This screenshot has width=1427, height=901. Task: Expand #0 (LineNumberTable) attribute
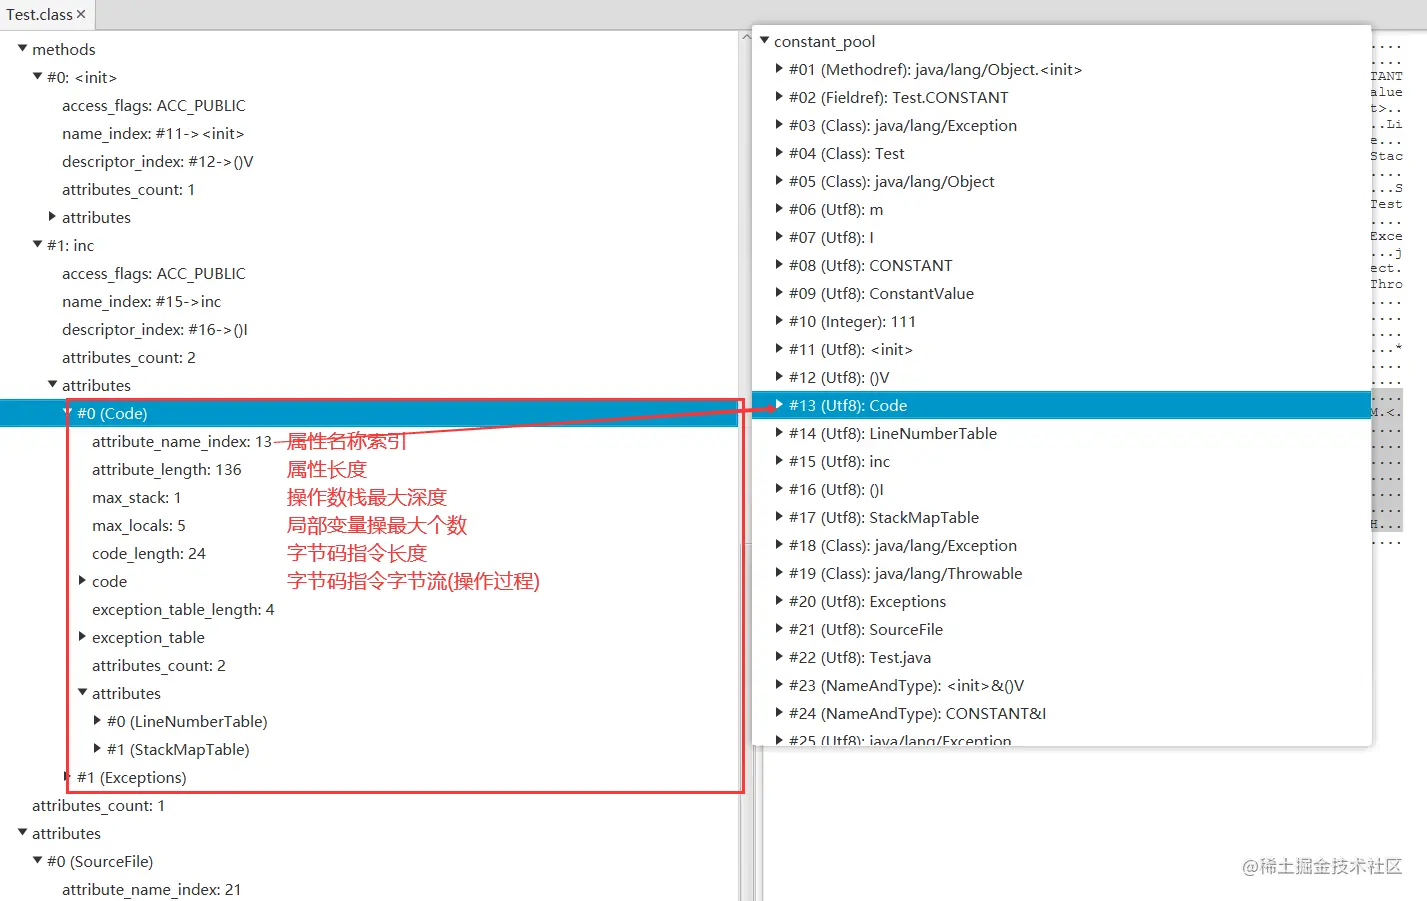pos(97,720)
